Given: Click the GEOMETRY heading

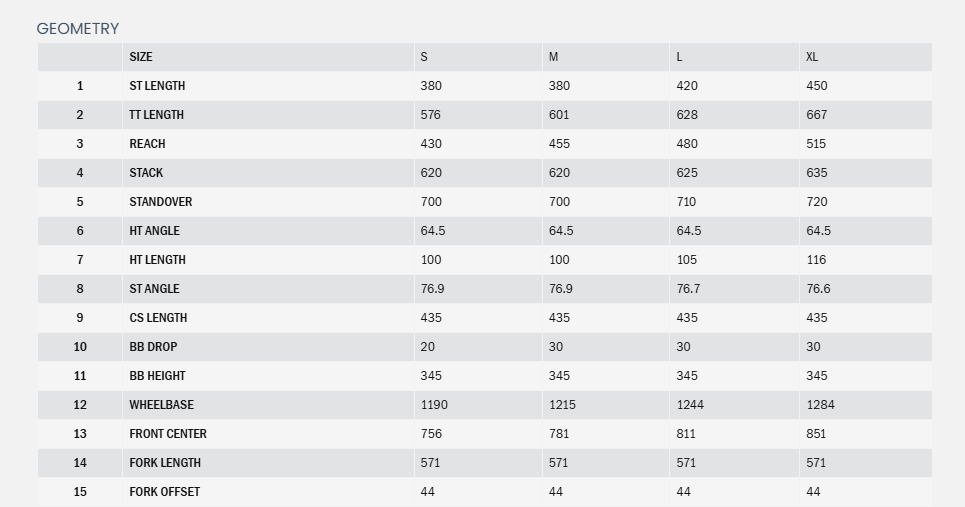Looking at the screenshot, I should pos(77,29).
